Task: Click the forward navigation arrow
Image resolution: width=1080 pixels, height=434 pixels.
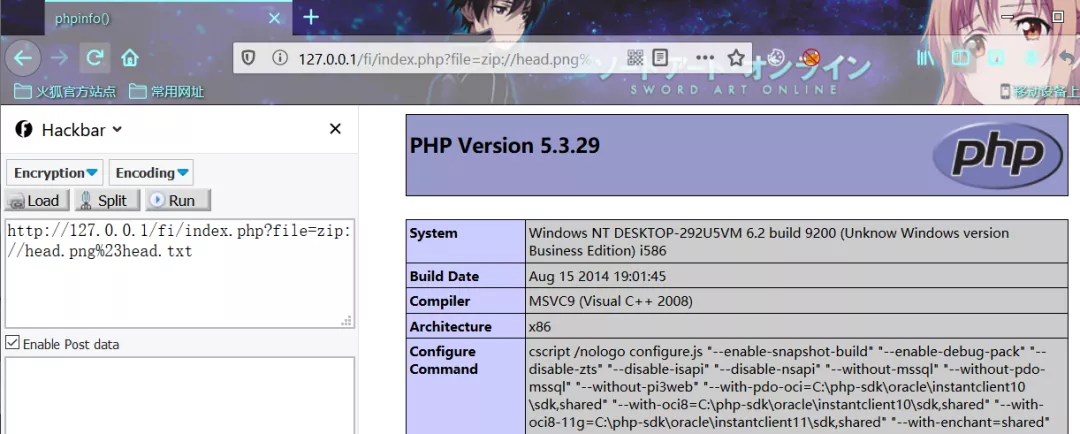Action: tap(59, 58)
